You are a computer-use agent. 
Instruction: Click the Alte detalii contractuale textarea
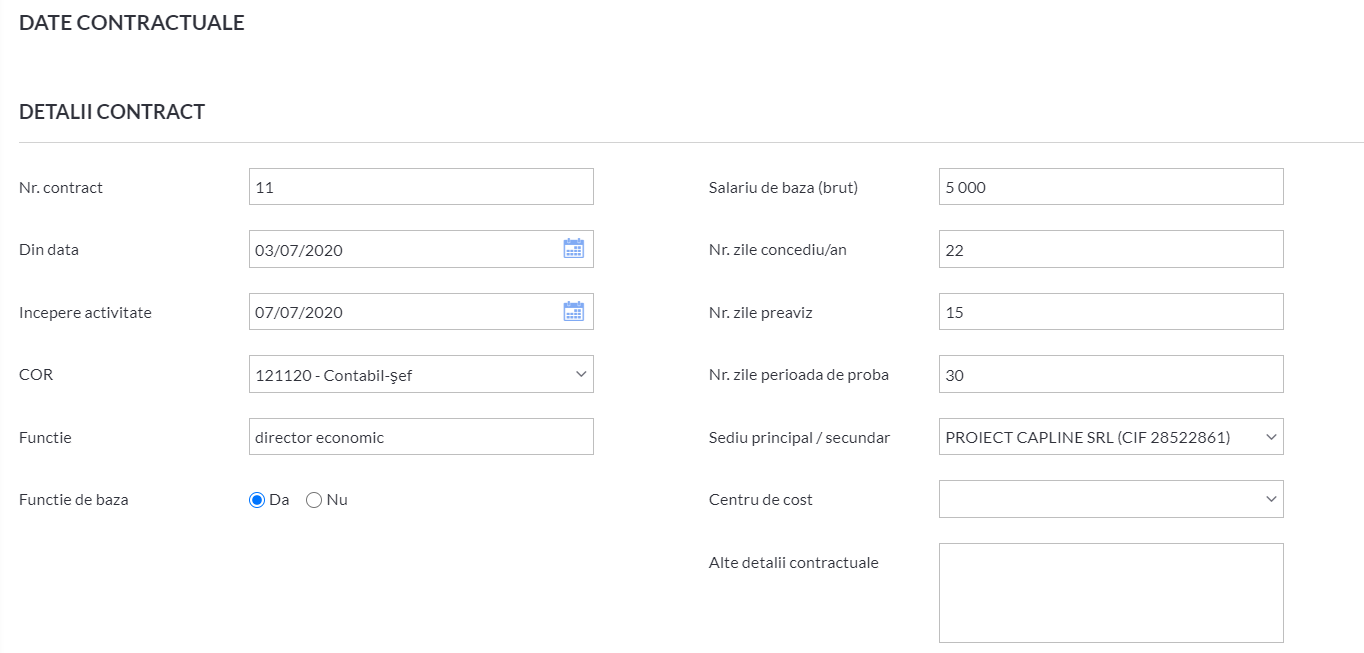1111,593
